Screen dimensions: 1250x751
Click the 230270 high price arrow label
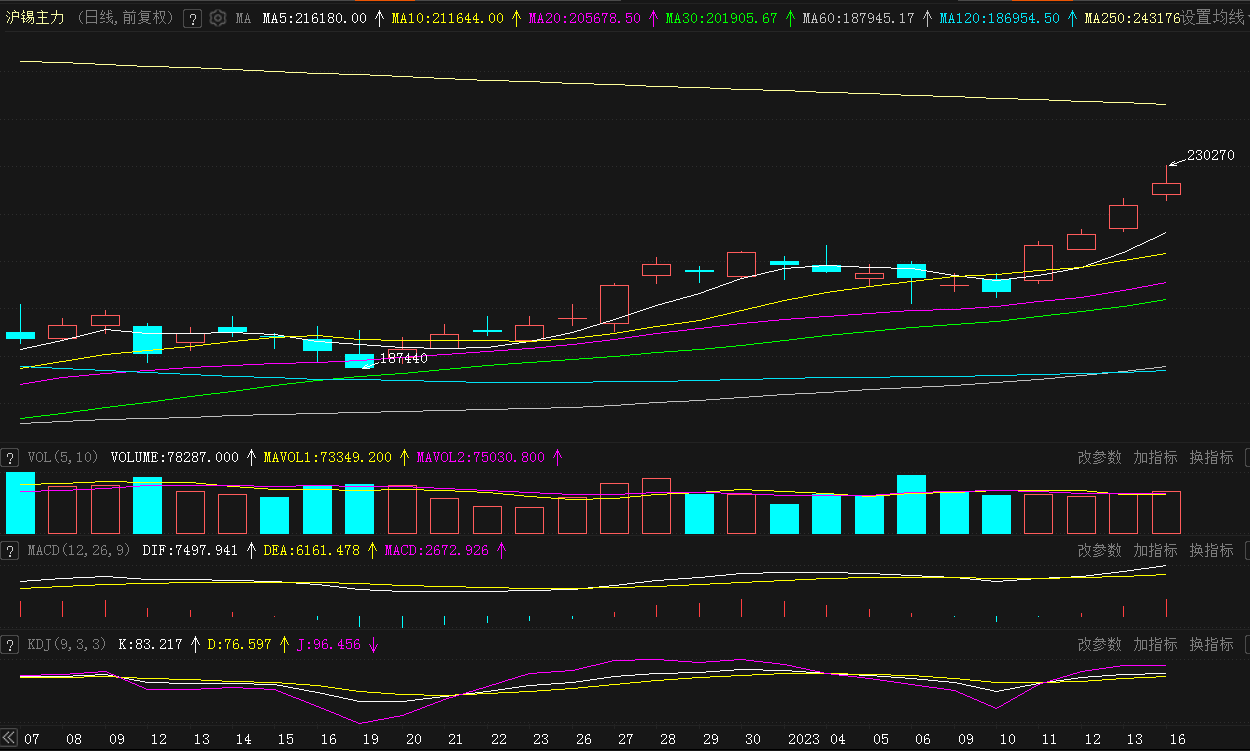click(x=1210, y=156)
